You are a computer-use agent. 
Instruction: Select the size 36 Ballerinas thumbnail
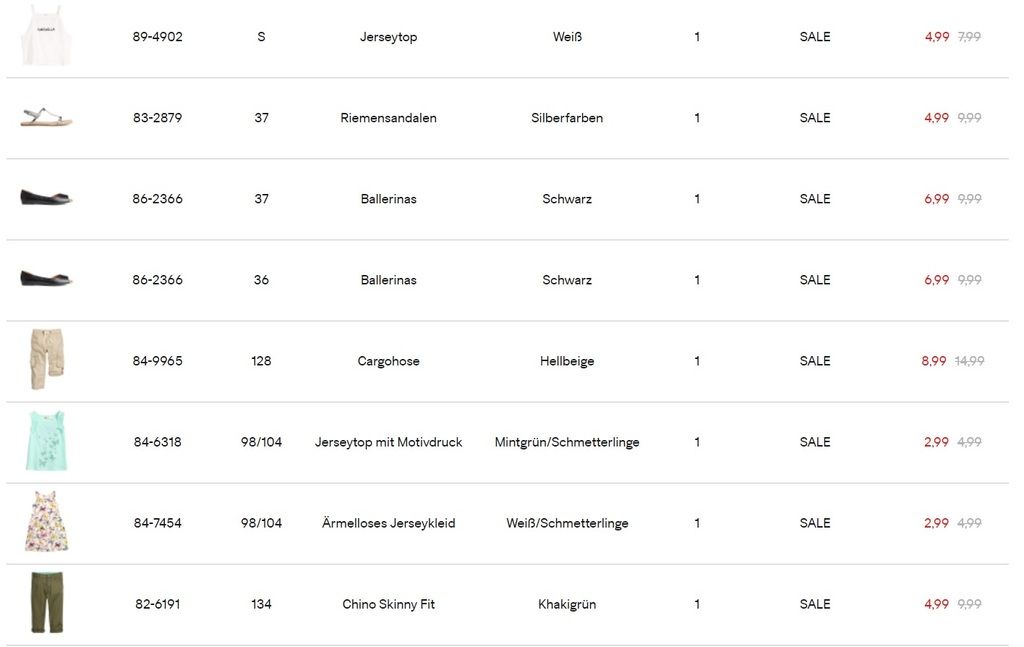pos(46,279)
